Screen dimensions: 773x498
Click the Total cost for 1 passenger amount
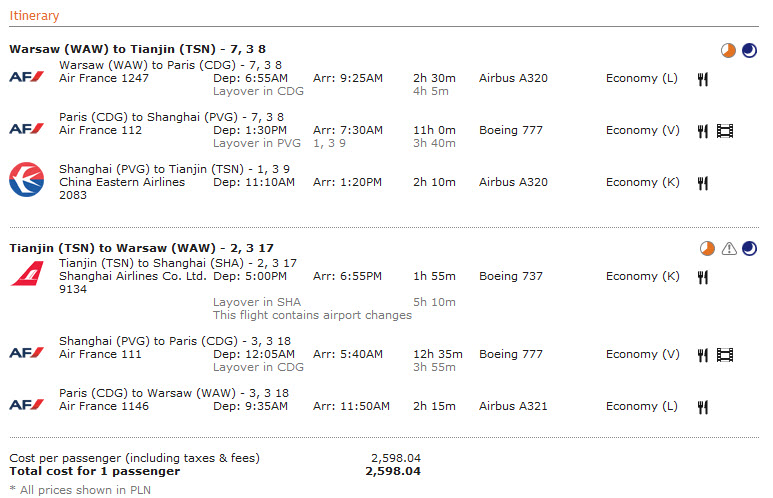click(393, 471)
